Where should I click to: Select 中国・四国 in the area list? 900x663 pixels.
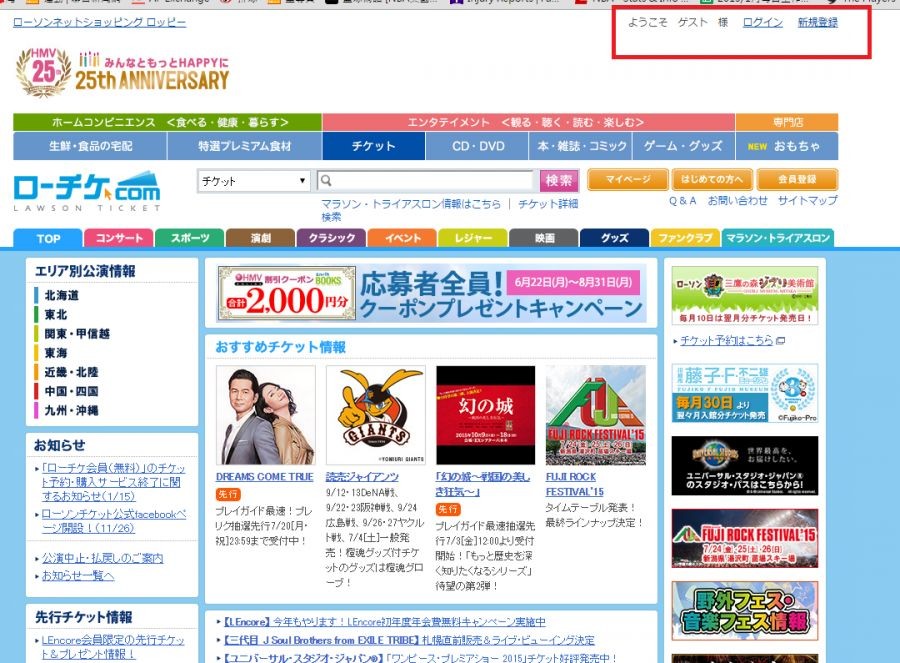tap(71, 391)
